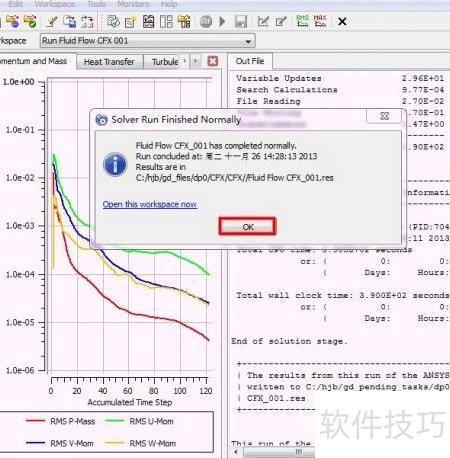Close the monitor tab with red X

pyautogui.click(x=213, y=61)
